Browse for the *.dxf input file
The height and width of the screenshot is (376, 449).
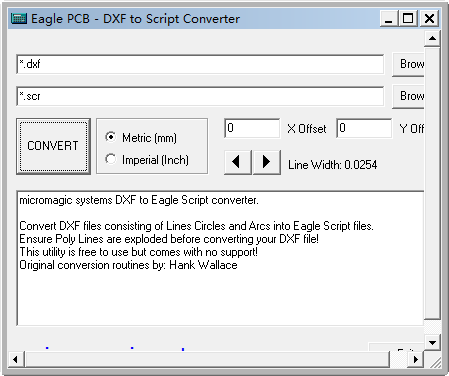pos(408,64)
